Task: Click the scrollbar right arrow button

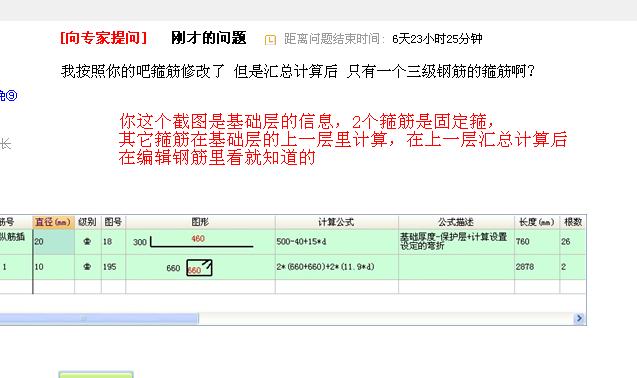Action: point(579,318)
